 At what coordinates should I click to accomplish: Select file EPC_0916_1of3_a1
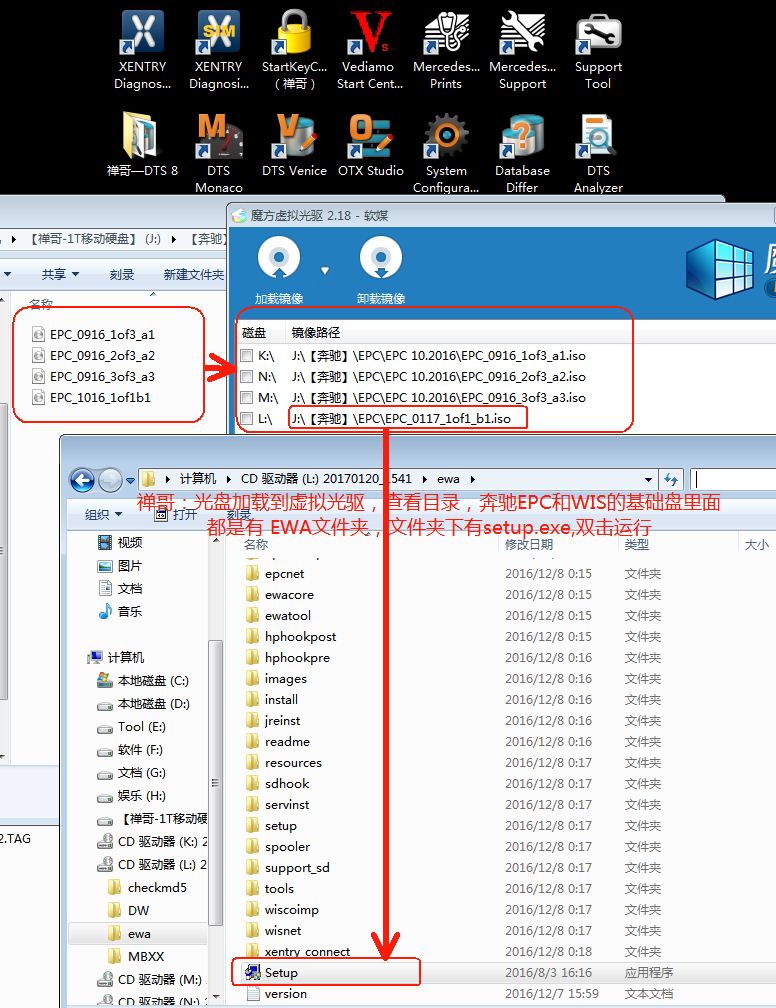pos(94,334)
